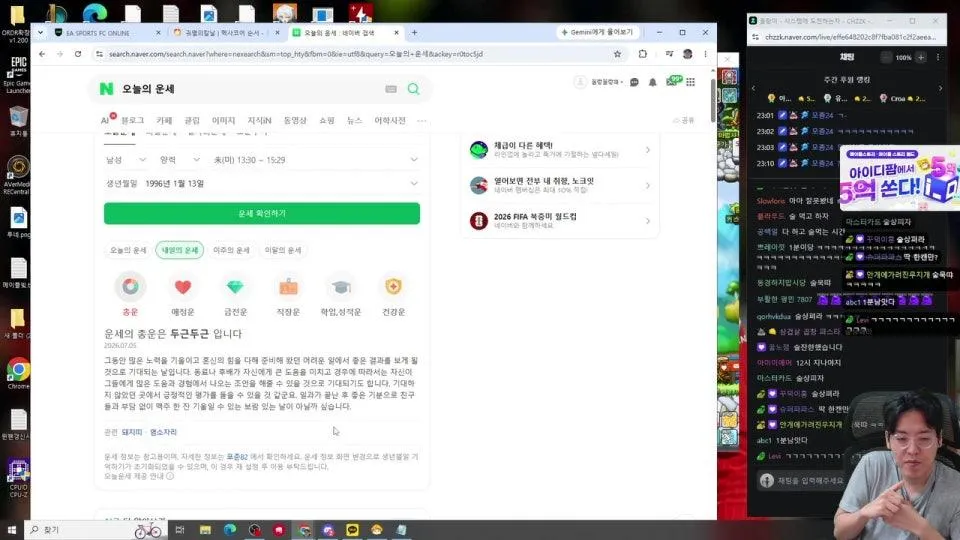Viewport: 960px width, 540px height.
Task: Expand more search categories ellipsis
Action: (x=422, y=121)
